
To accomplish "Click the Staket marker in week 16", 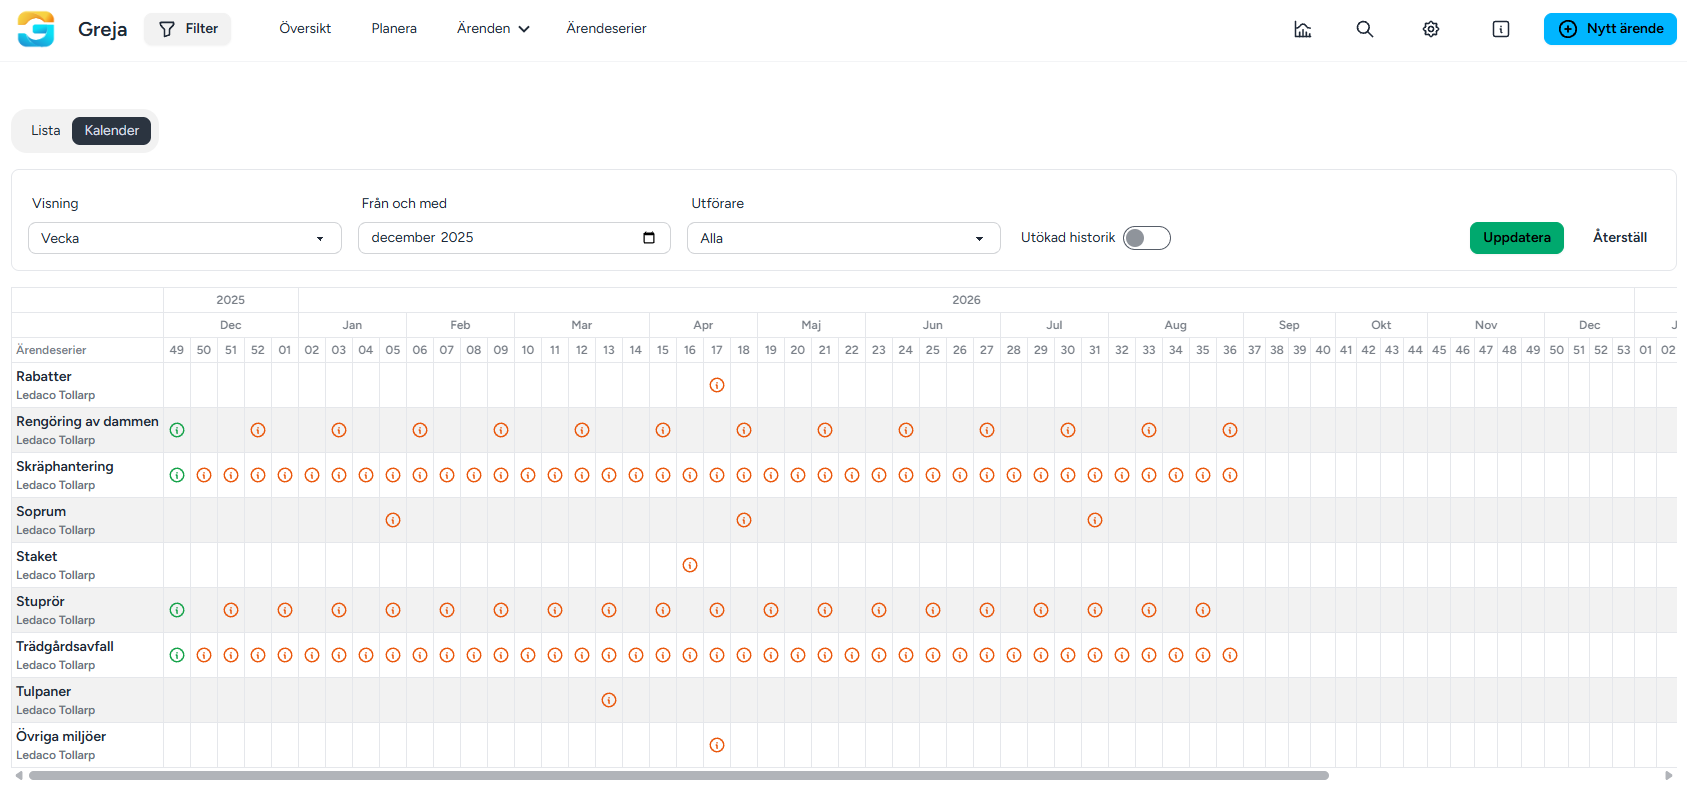I will [x=690, y=565].
